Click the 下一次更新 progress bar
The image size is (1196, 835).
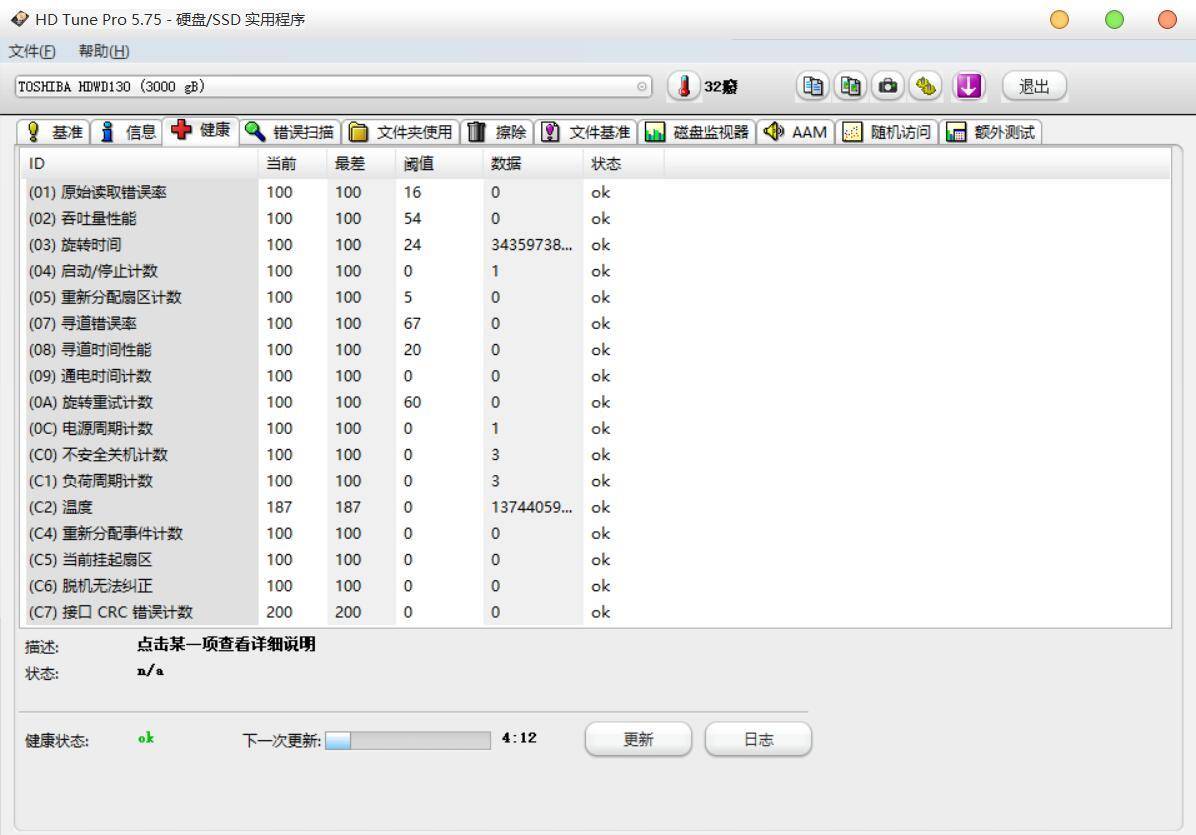408,740
